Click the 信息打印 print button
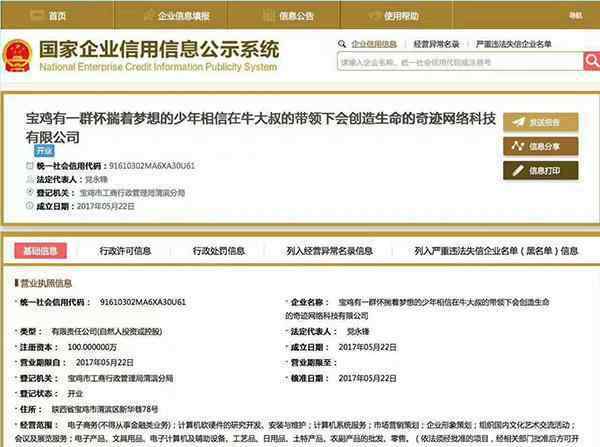Screen dimensions: 600x447 pos(540,170)
